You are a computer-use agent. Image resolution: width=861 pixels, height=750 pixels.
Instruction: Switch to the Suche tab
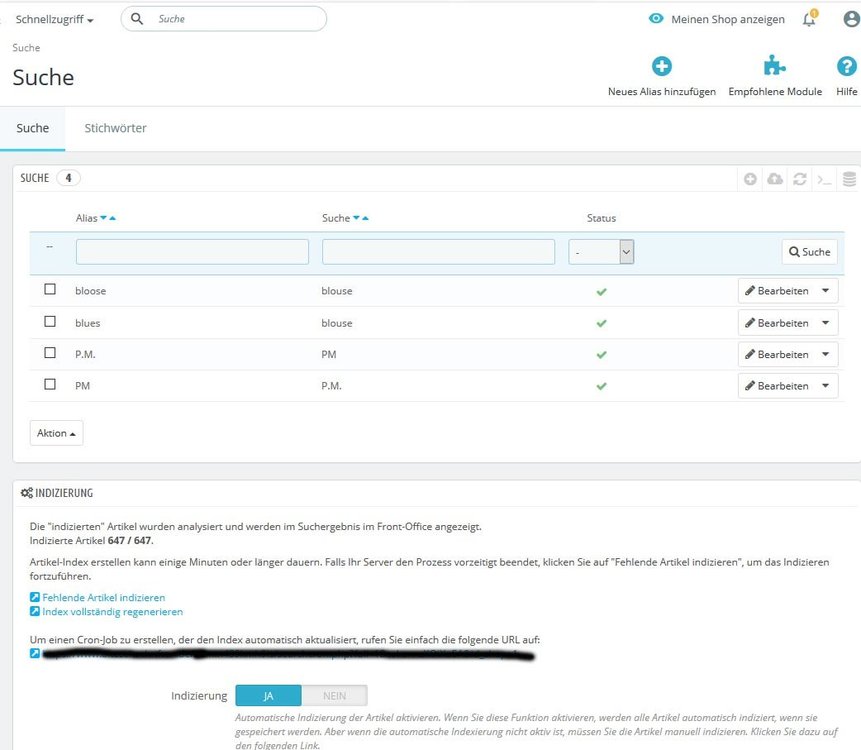(32, 128)
